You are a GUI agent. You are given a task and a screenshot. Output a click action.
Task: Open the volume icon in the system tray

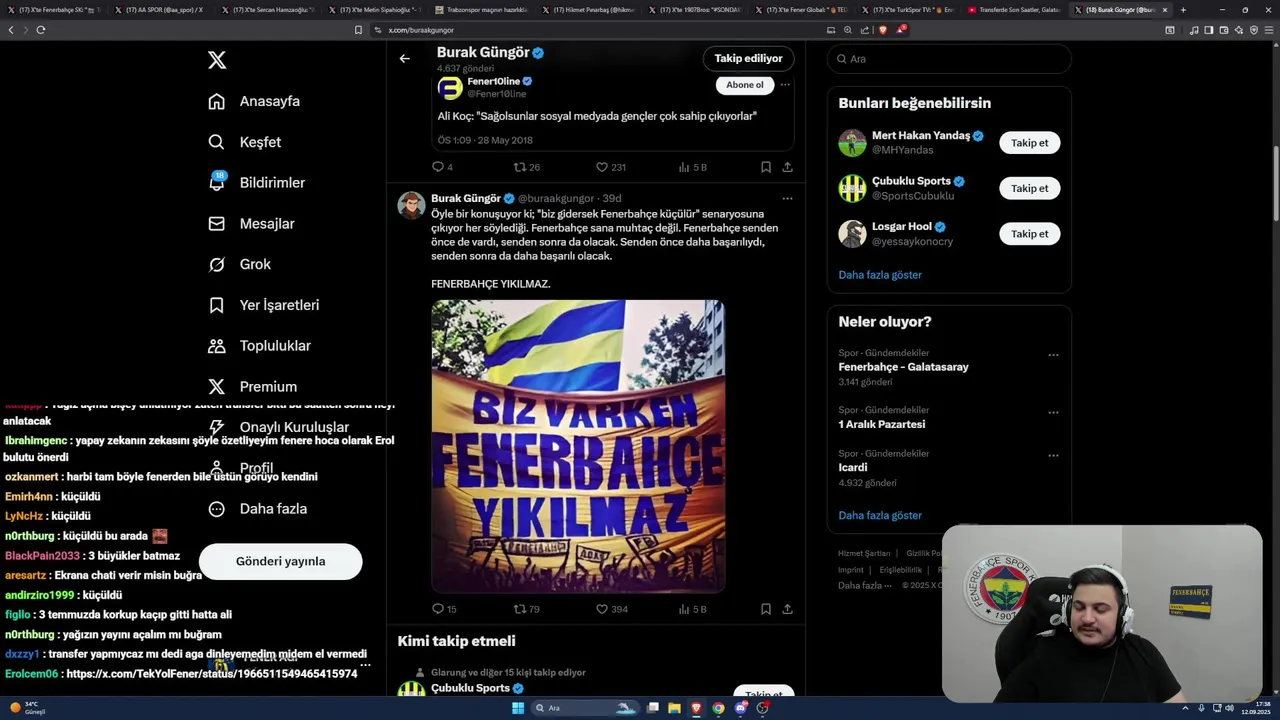click(x=1229, y=708)
